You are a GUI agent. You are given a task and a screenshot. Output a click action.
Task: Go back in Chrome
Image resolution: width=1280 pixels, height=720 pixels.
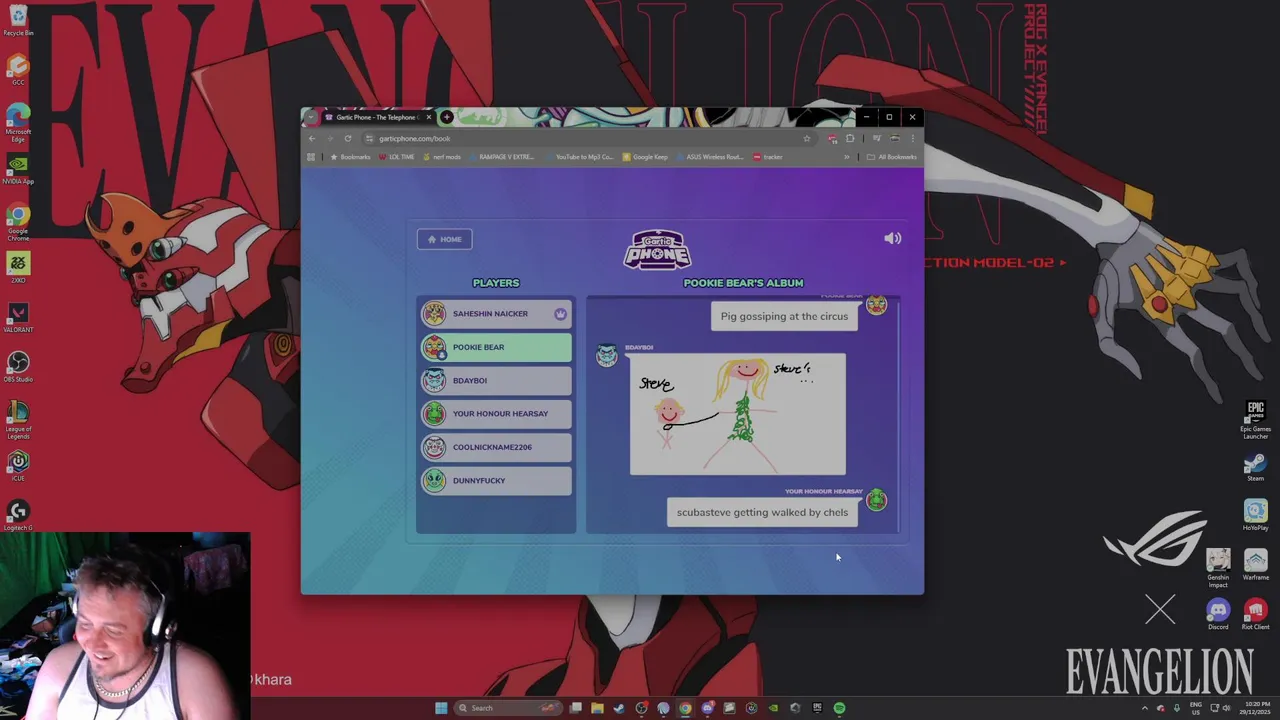312,139
